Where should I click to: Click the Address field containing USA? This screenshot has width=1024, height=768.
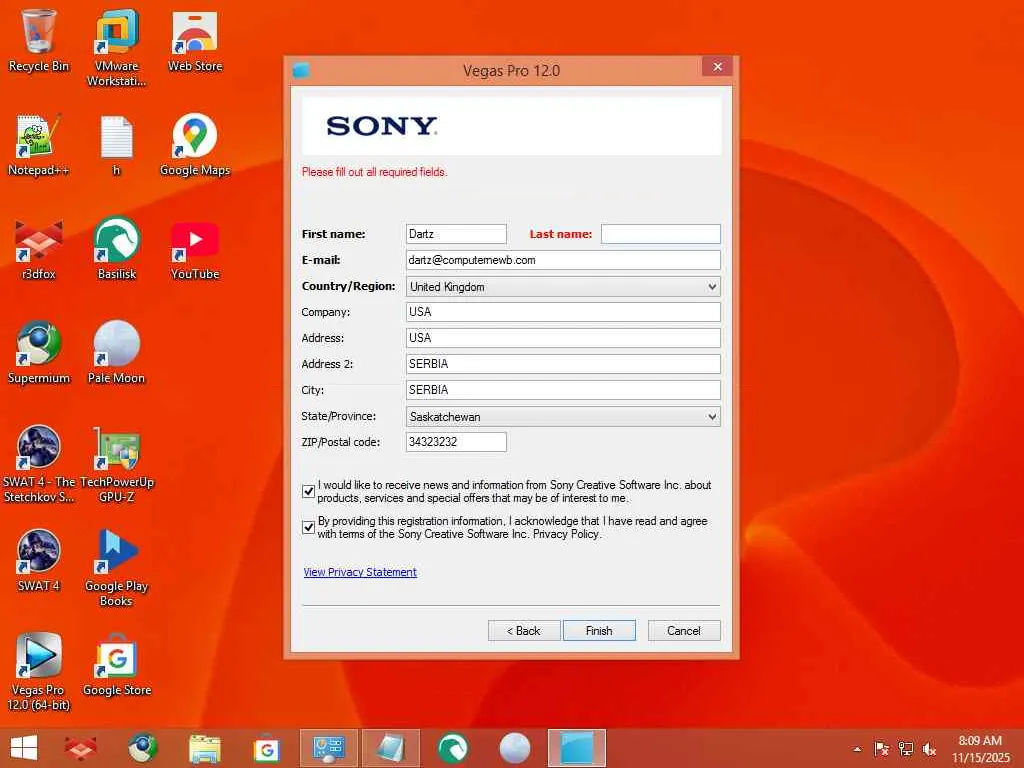coord(563,338)
